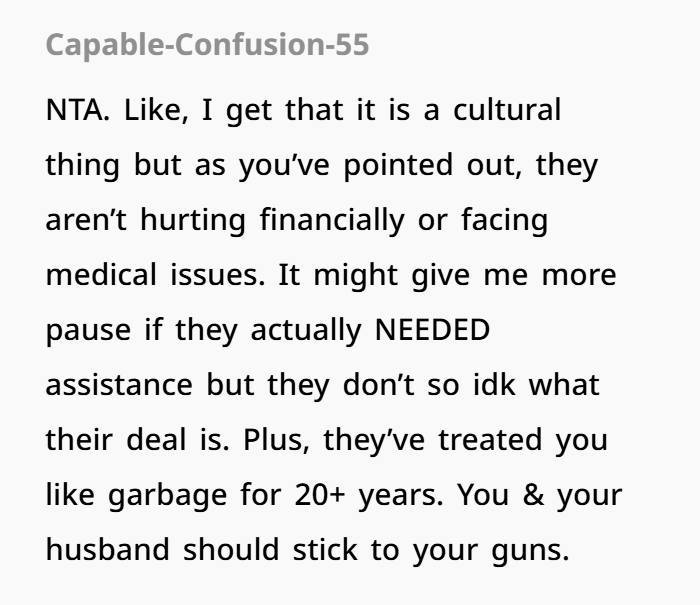
Task: Click the word "idk" in the comment
Action: [x=494, y=384]
